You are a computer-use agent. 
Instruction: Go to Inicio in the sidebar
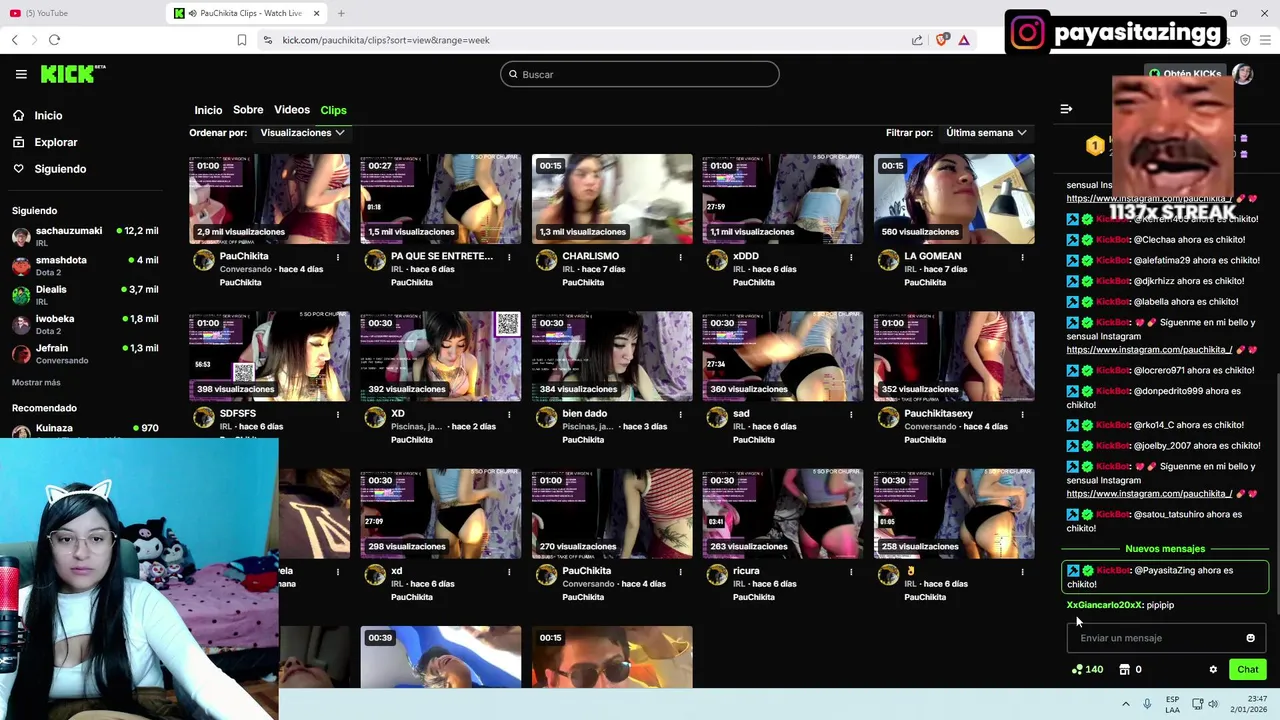[x=48, y=115]
